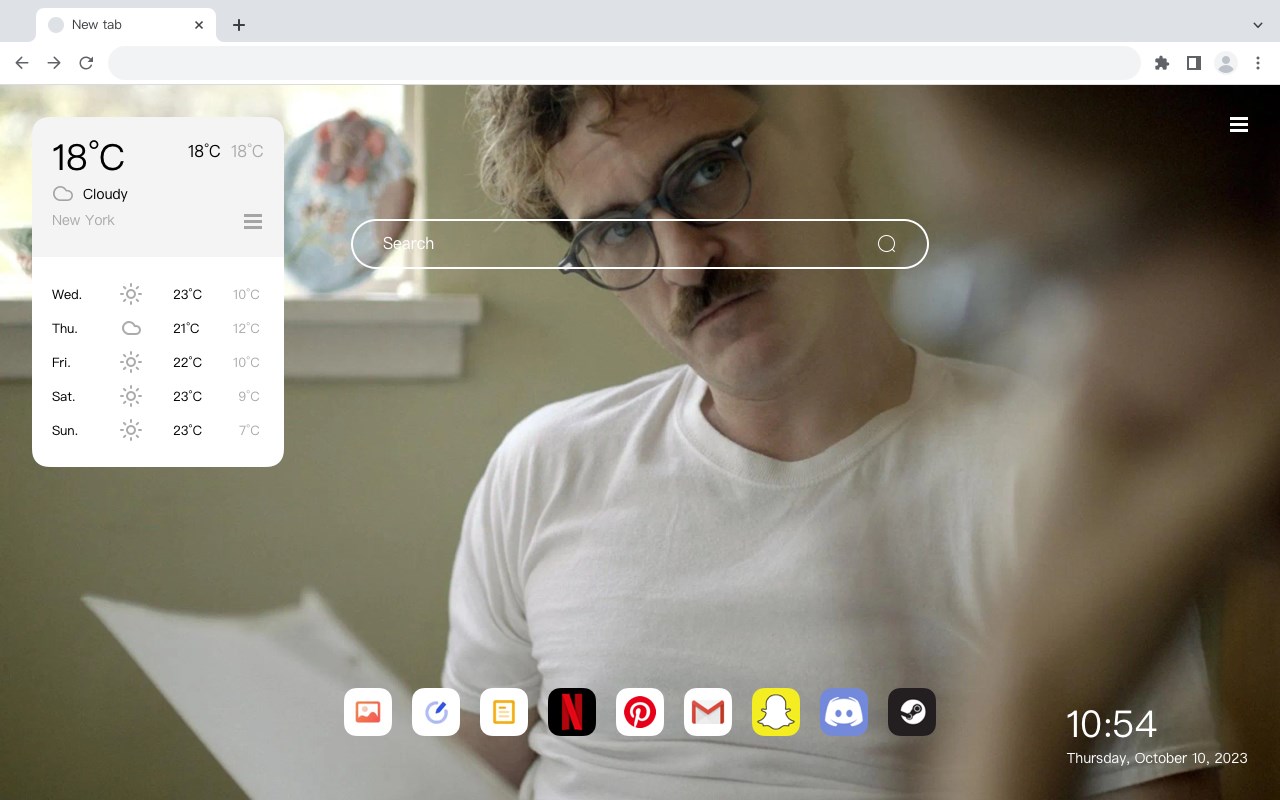Open Gmail shortcut icon

(708, 712)
